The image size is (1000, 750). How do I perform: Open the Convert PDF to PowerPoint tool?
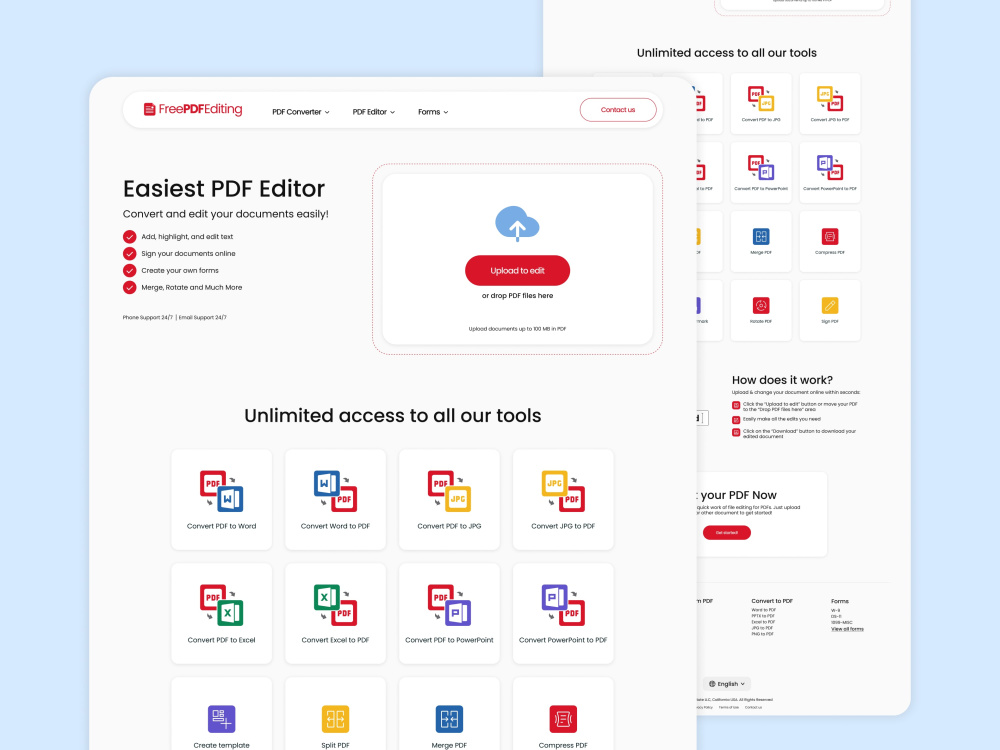coord(449,614)
